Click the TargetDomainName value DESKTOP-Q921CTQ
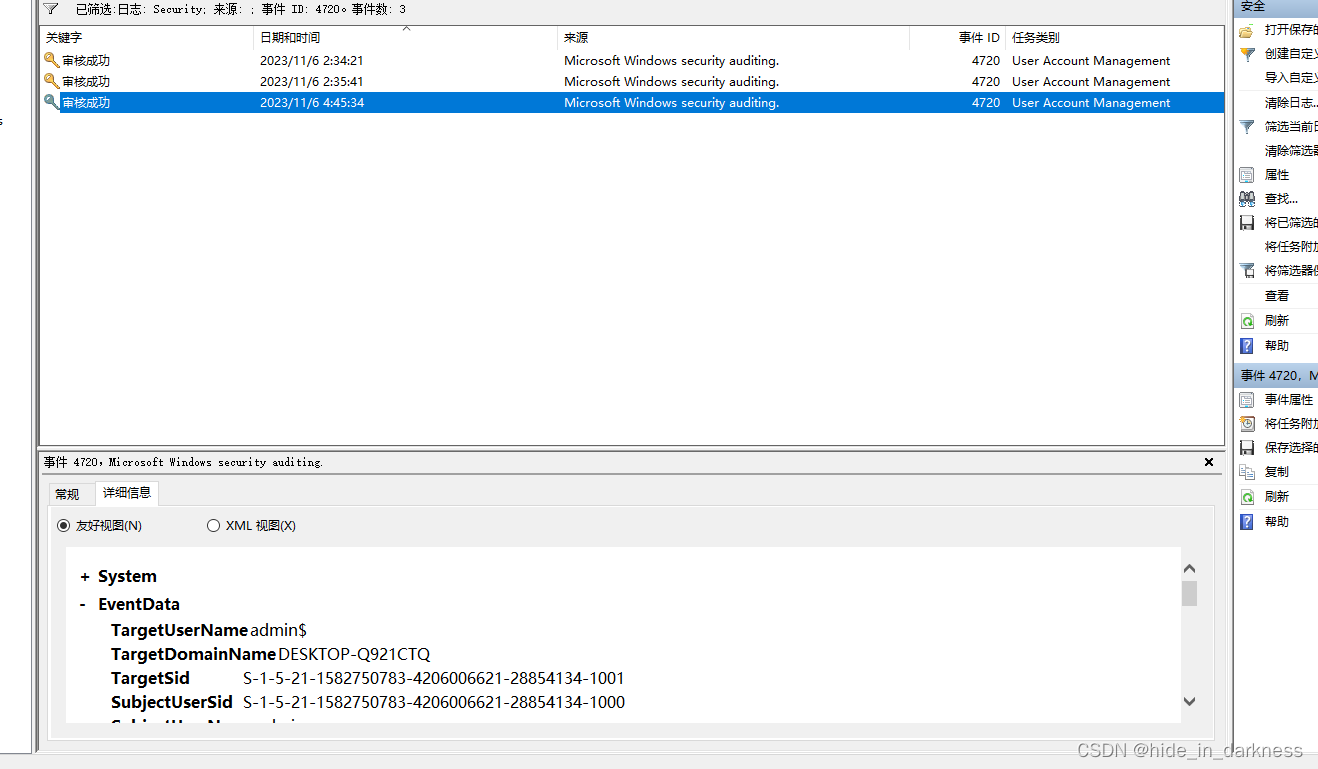Viewport: 1318px width, 769px height. click(x=354, y=655)
